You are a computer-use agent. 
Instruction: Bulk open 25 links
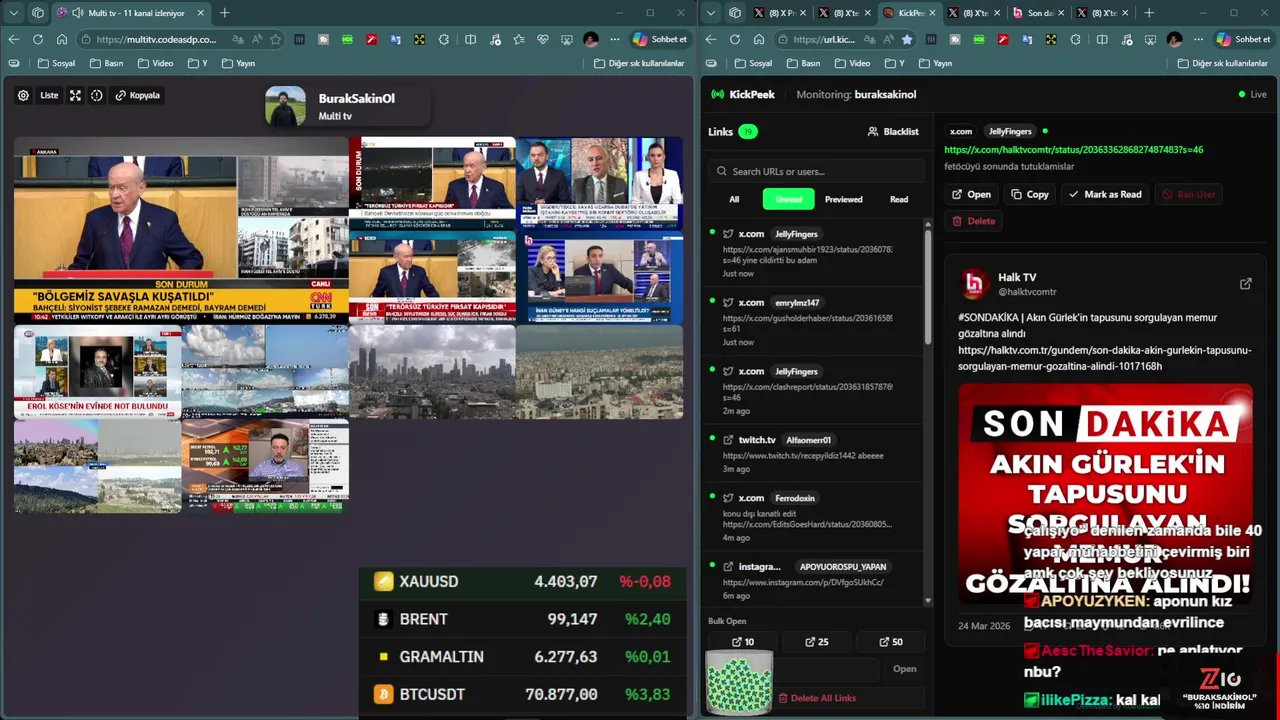coord(817,642)
